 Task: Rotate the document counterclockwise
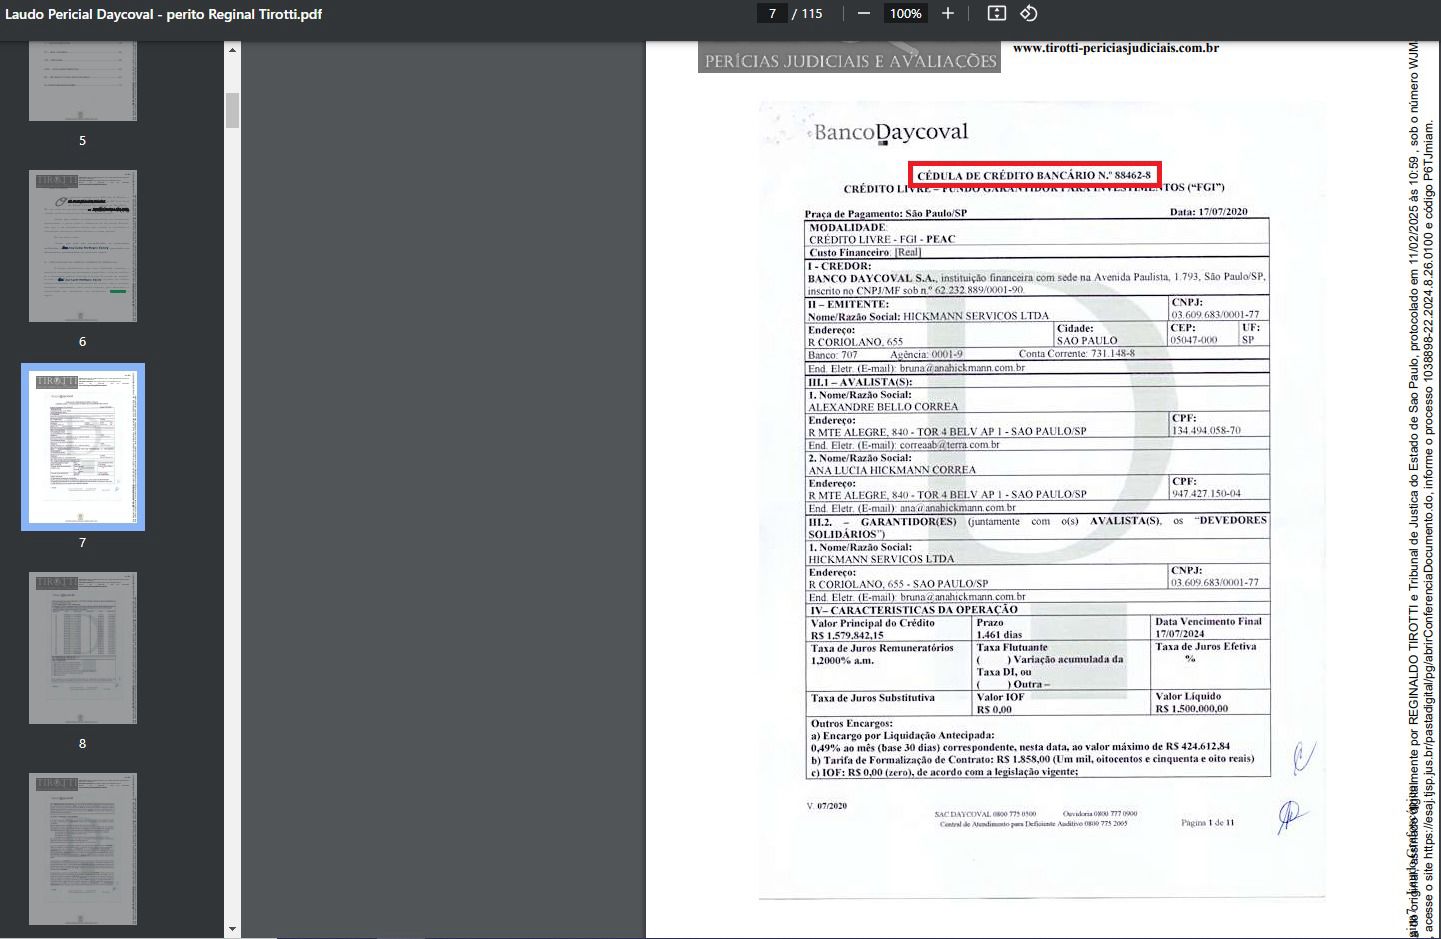point(1029,14)
